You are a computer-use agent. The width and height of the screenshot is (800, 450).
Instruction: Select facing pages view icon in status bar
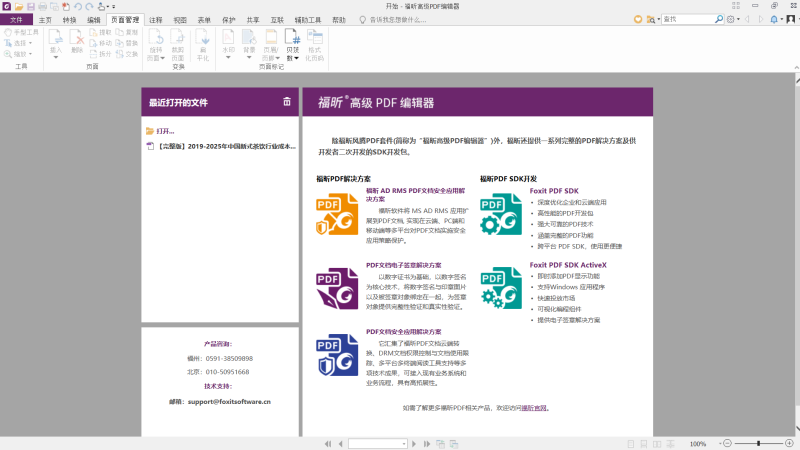pos(657,444)
